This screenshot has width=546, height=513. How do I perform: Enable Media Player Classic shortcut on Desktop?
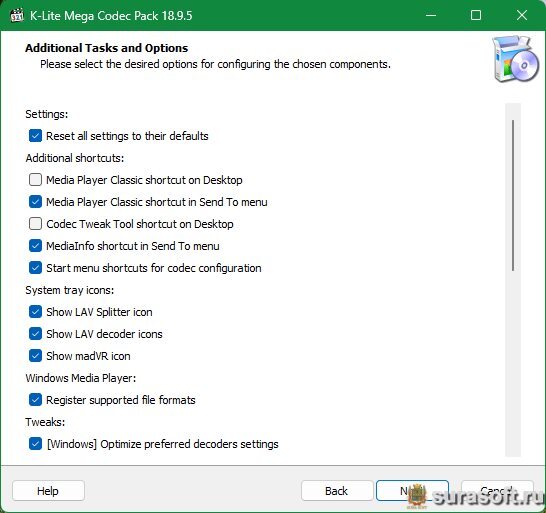[x=36, y=180]
